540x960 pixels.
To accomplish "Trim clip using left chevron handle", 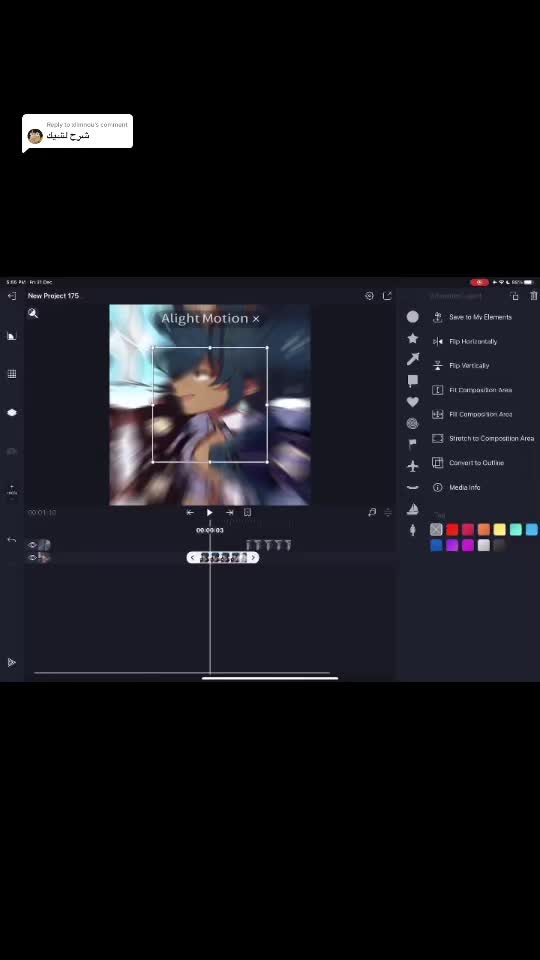I will (193, 558).
